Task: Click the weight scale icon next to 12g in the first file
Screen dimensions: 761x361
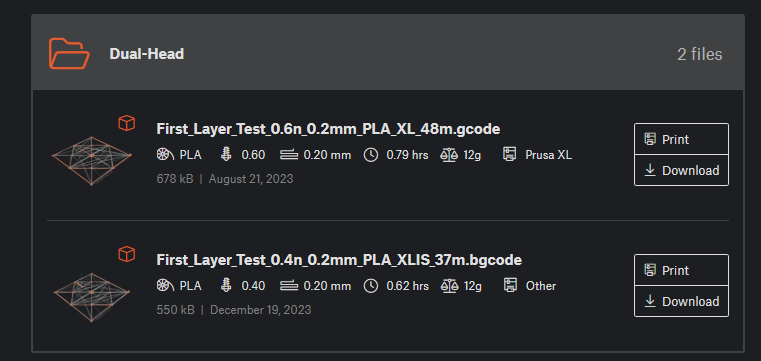Action: (449, 155)
